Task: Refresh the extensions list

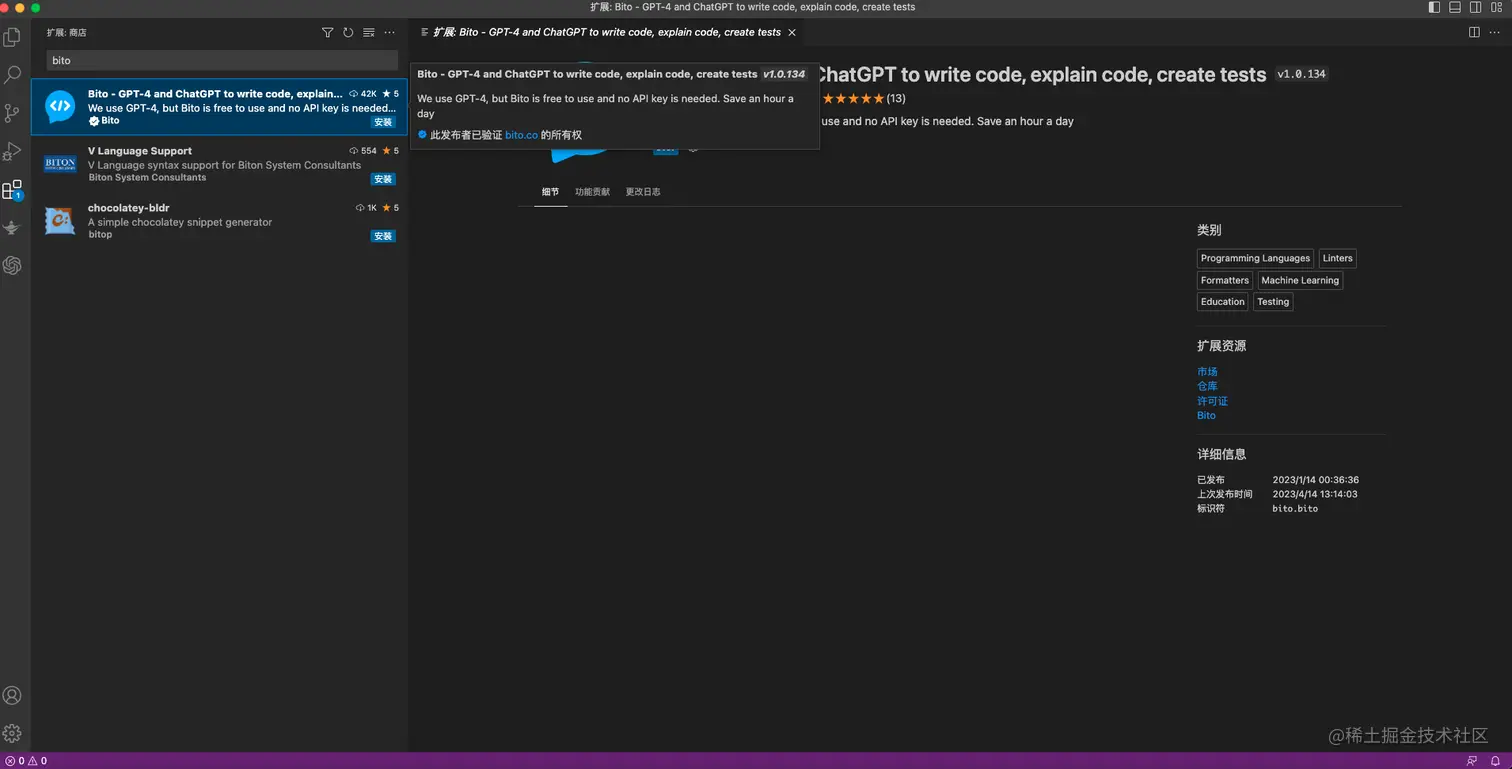Action: (348, 32)
